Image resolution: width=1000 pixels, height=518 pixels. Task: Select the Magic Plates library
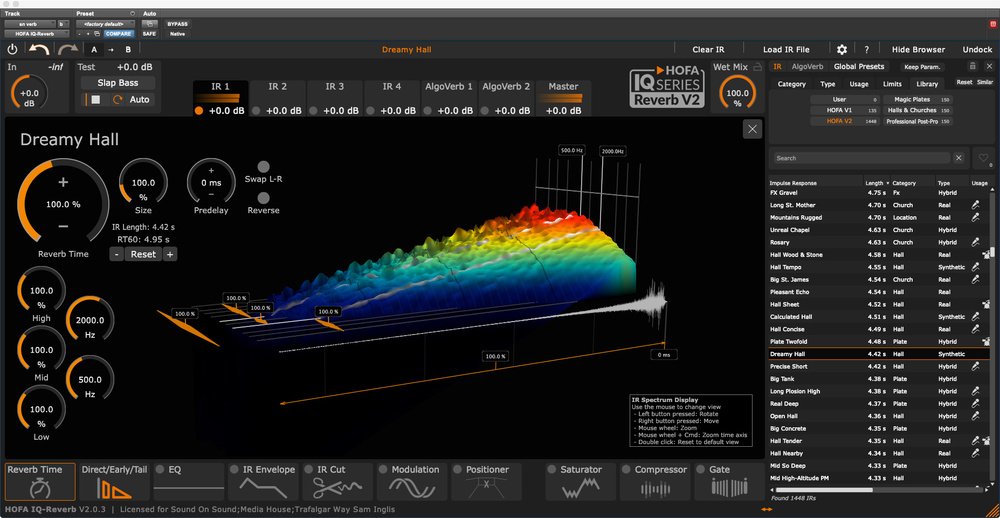click(x=918, y=100)
